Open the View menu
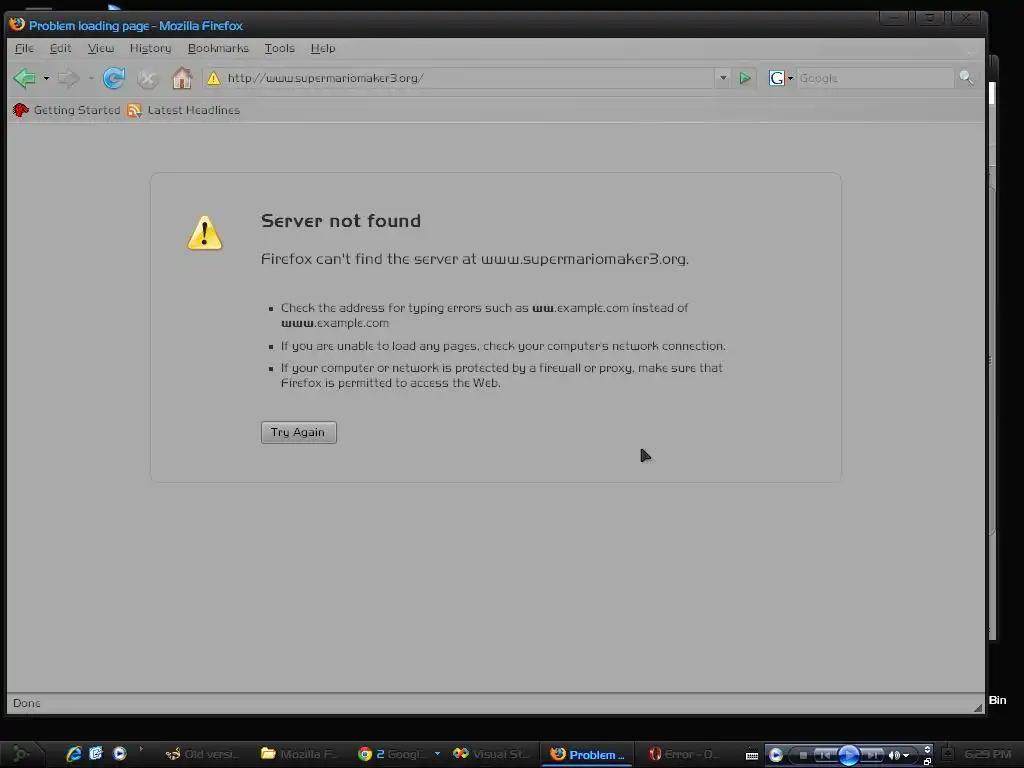The width and height of the screenshot is (1024, 768). pyautogui.click(x=101, y=48)
